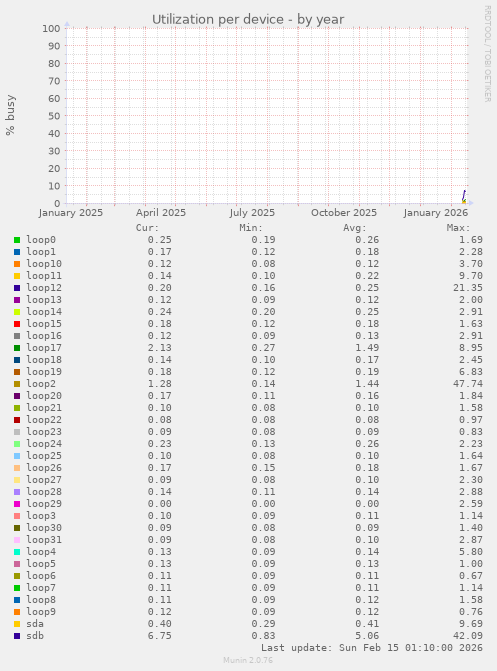
Task: Click the loop11 max value 9.70
Action: click(x=471, y=276)
